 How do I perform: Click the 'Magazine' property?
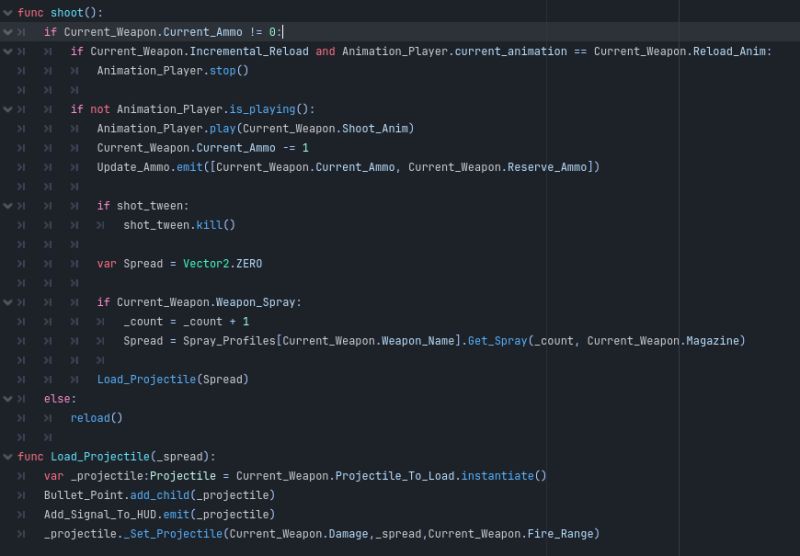point(713,341)
